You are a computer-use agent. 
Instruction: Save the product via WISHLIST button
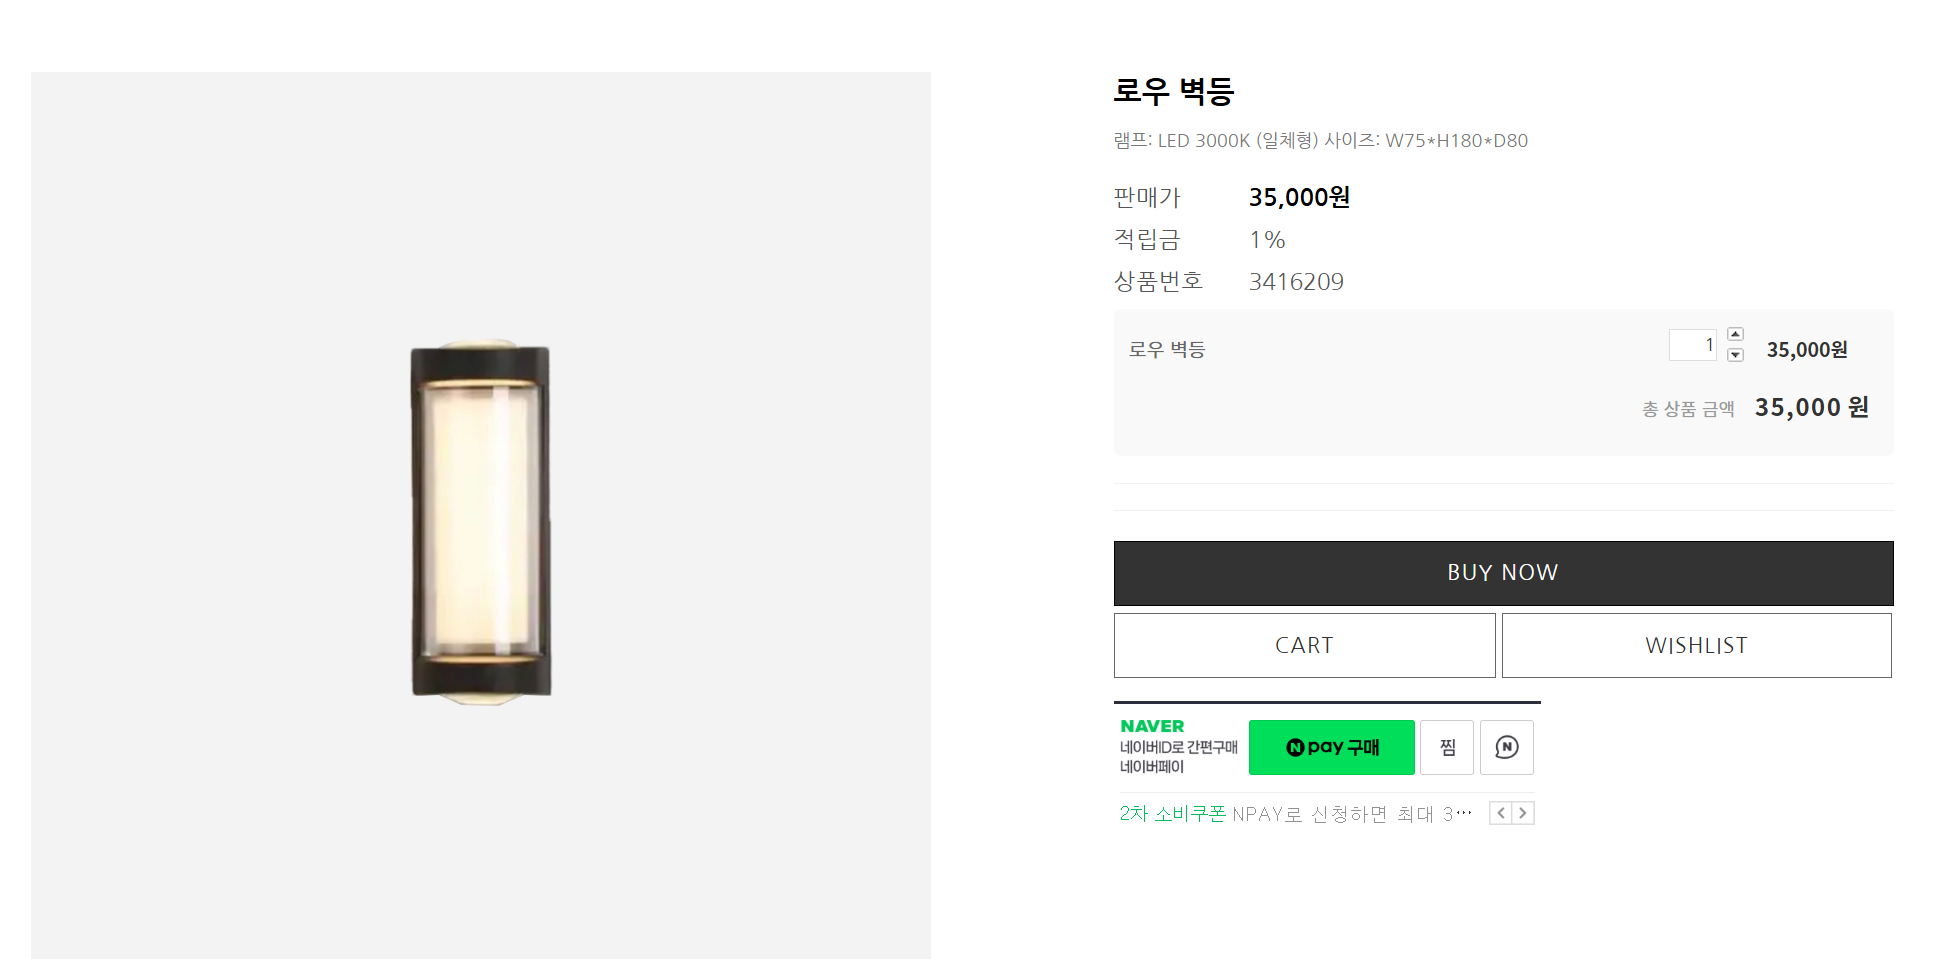tap(1696, 645)
